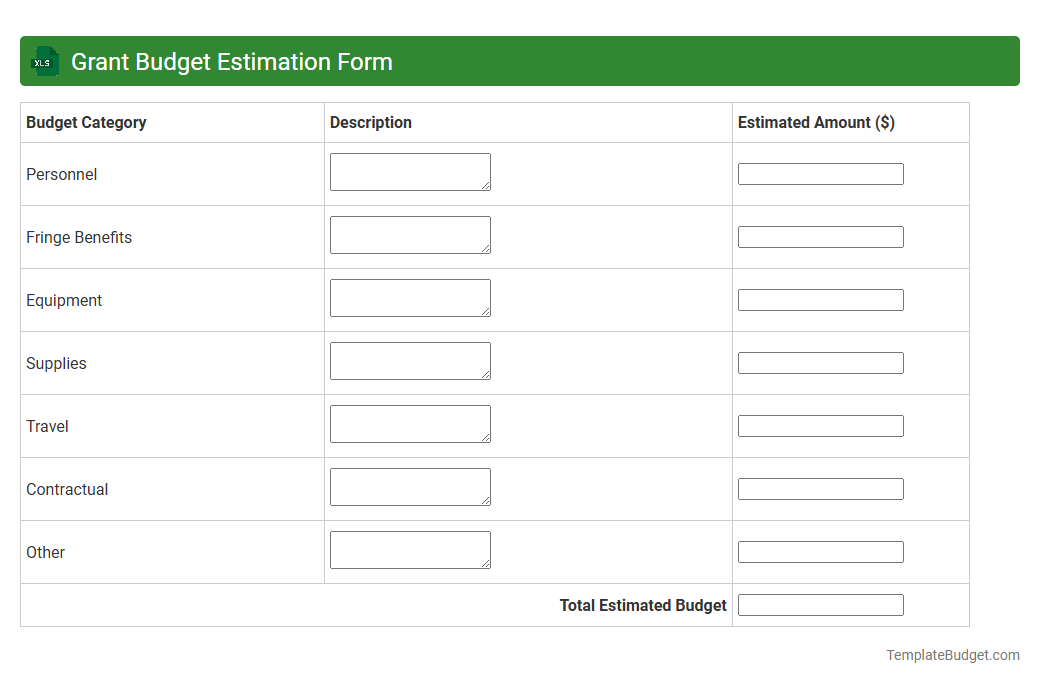Screen dimensions: 1040x684
Task: Click the Fringe Benefits estimated amount field
Action: pos(820,236)
